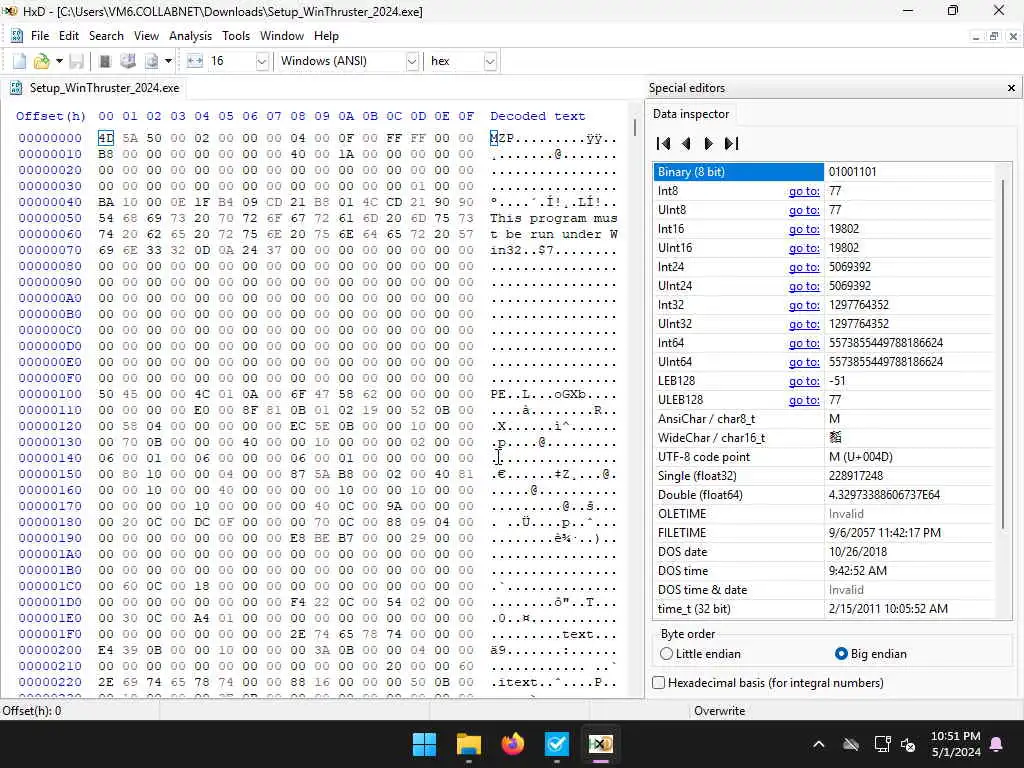Click go to link for LEB128
This screenshot has height=768, width=1024.
(x=804, y=381)
